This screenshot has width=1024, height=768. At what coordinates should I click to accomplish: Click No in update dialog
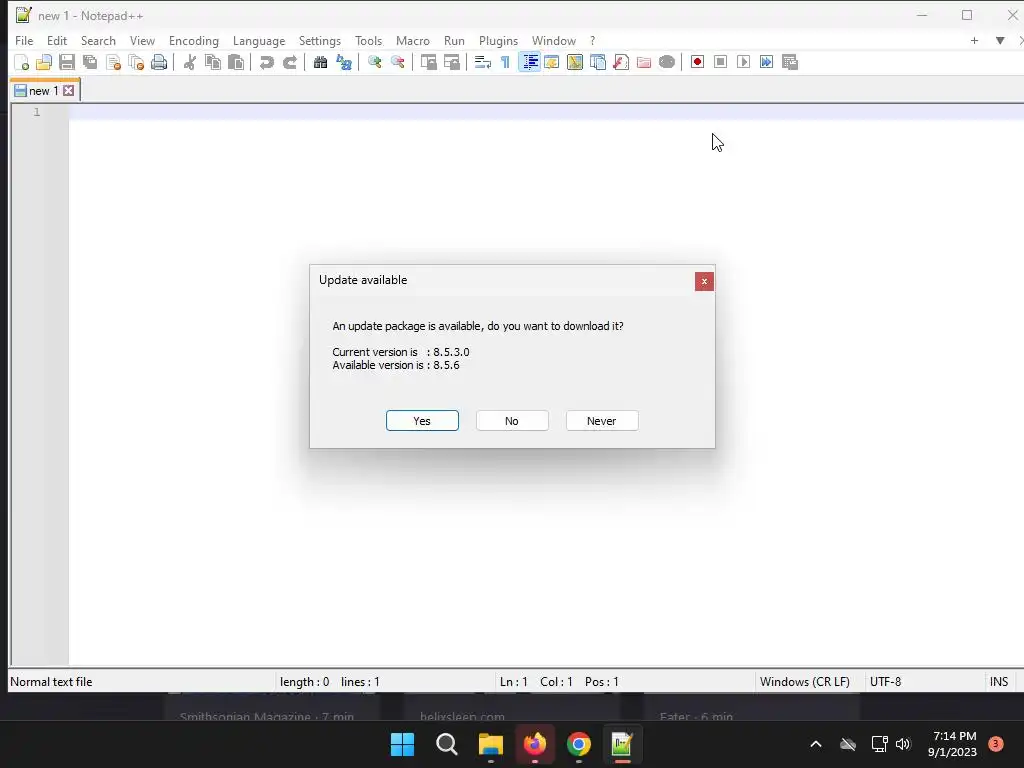(512, 421)
